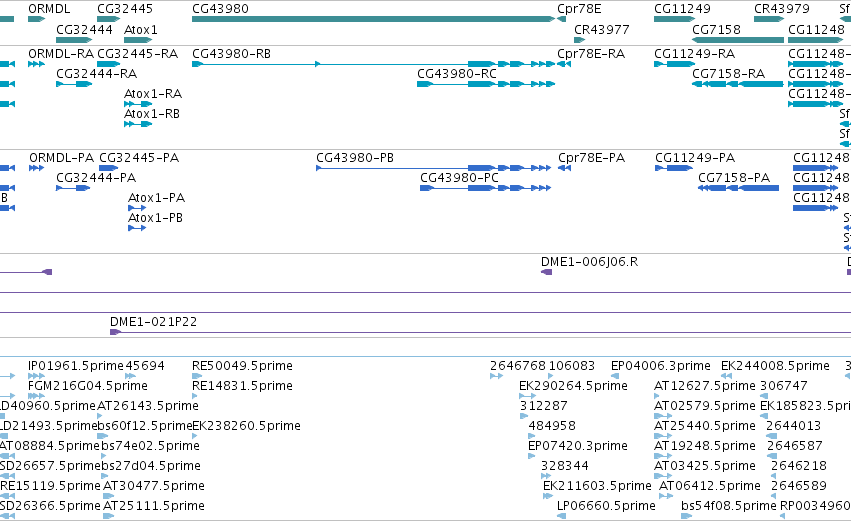Click the CG43980-PB protein label
This screenshot has height=521, width=851.
(355, 158)
